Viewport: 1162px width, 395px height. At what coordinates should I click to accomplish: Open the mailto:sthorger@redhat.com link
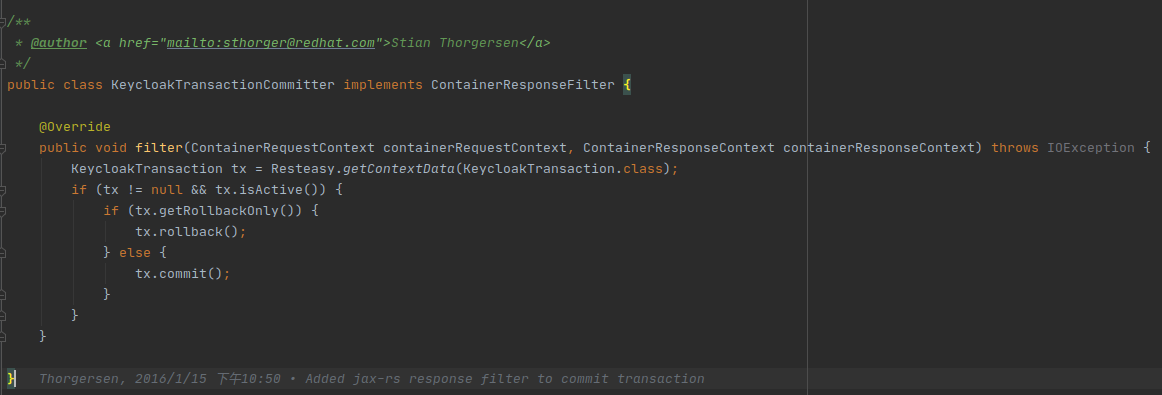[x=270, y=43]
